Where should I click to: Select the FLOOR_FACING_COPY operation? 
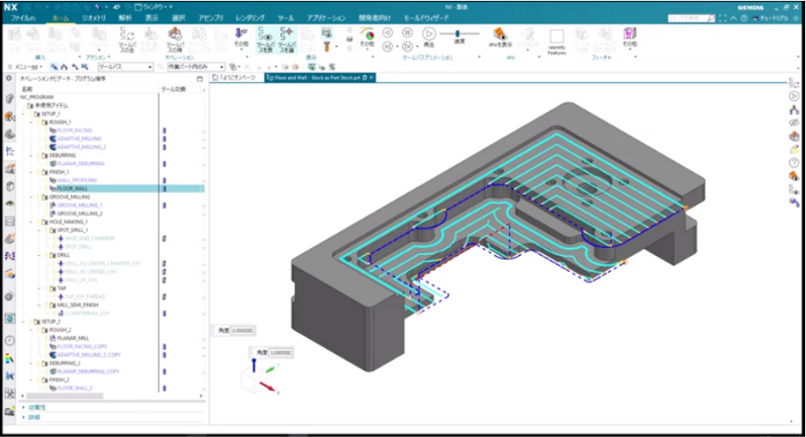point(82,347)
